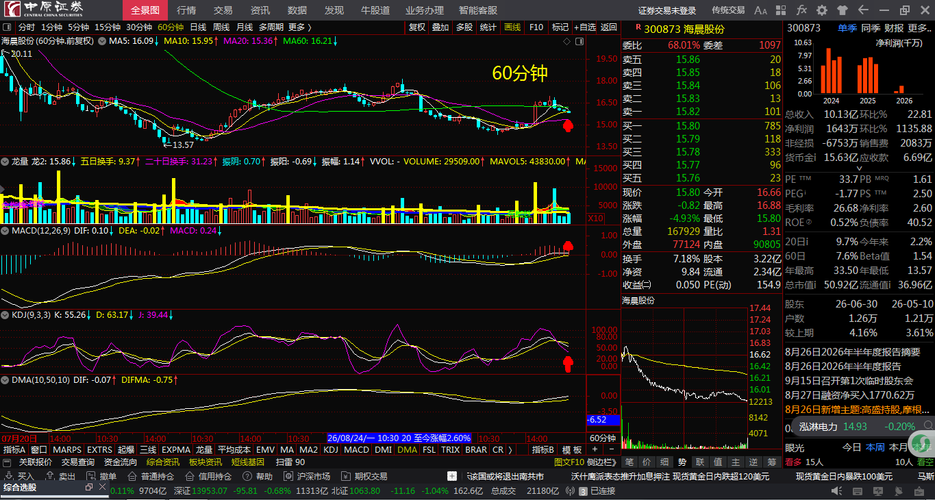
Task: Click the 60分钟 period box below the chart
Action: click(603, 437)
